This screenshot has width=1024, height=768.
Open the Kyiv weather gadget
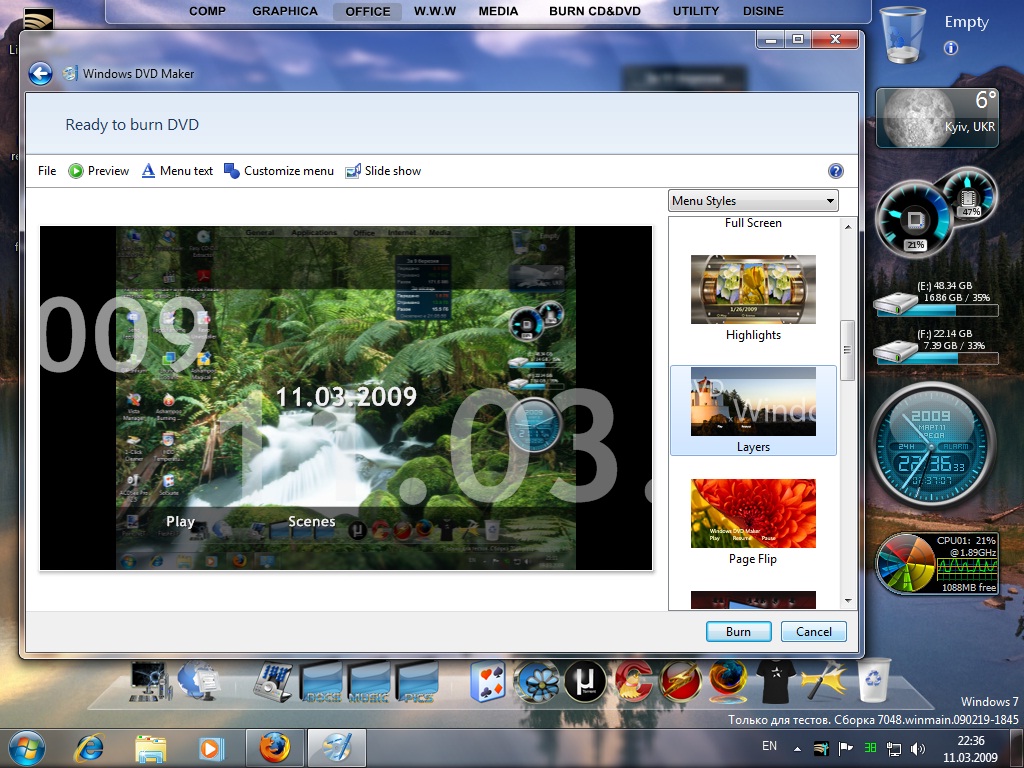(937, 118)
